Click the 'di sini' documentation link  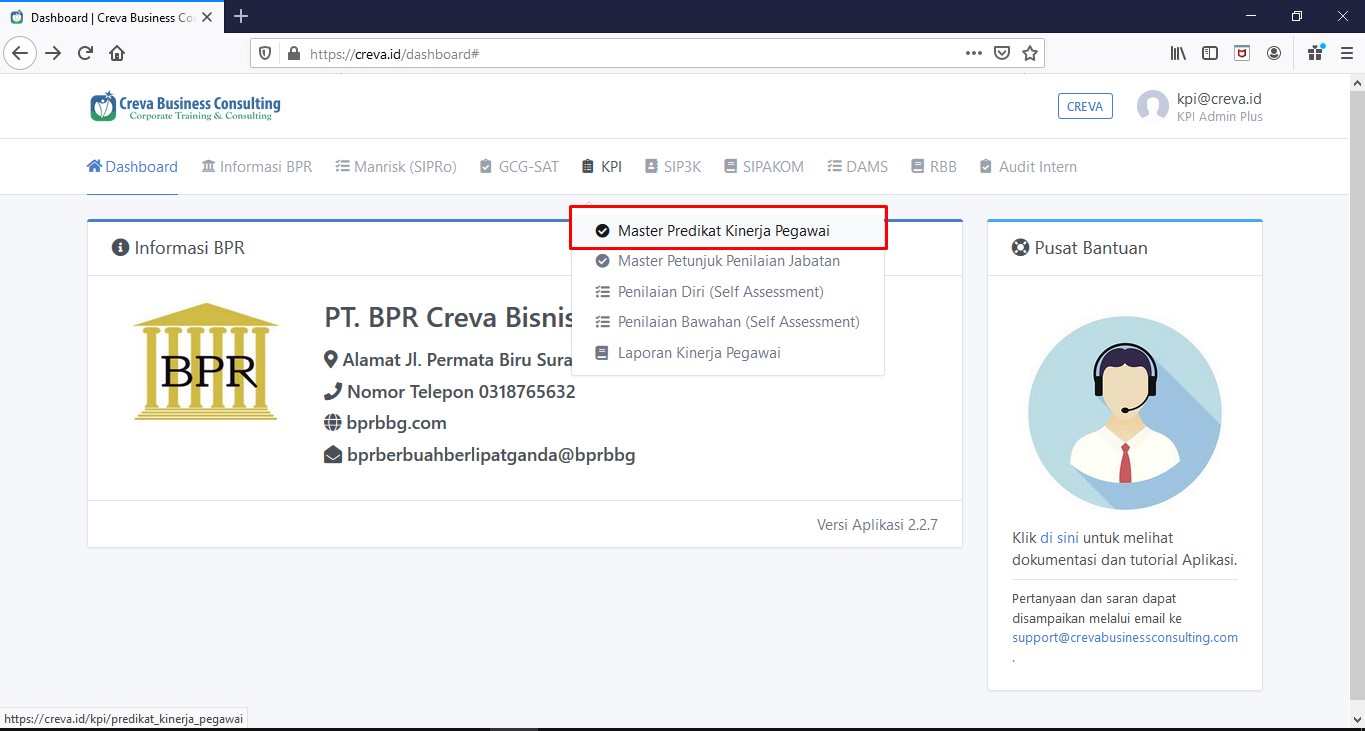1059,538
